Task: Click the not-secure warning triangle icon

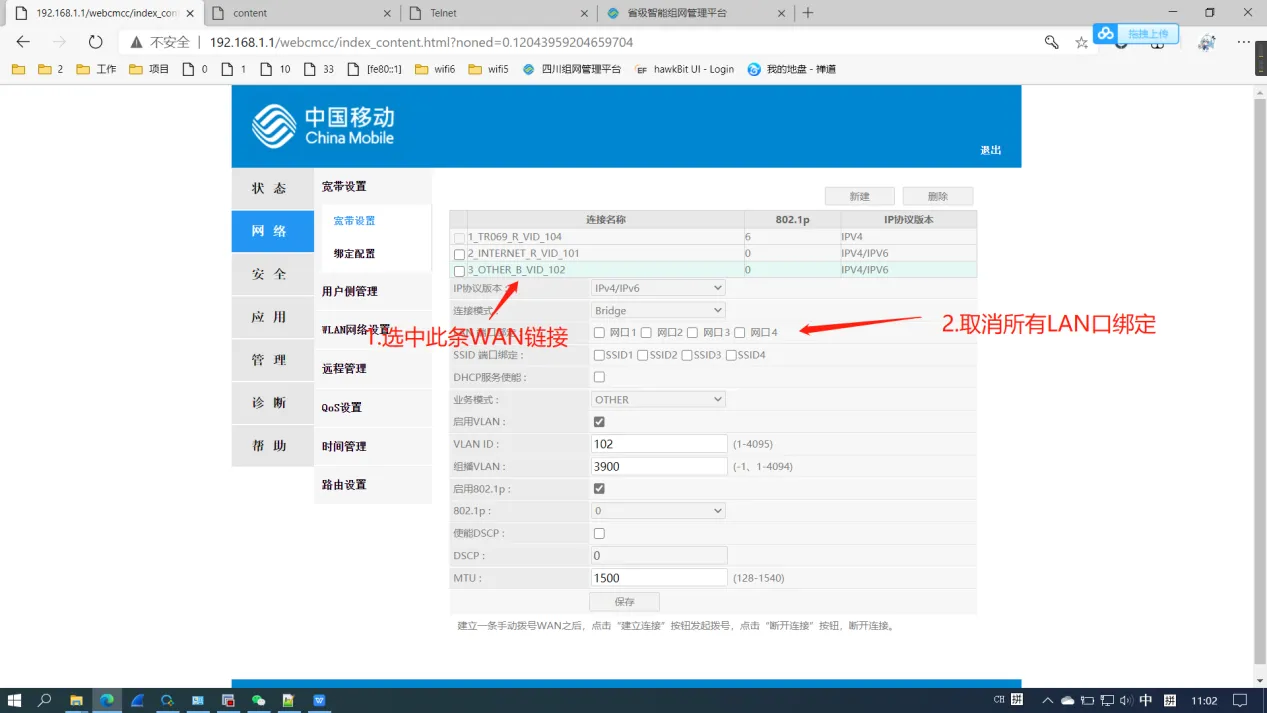Action: coord(136,42)
